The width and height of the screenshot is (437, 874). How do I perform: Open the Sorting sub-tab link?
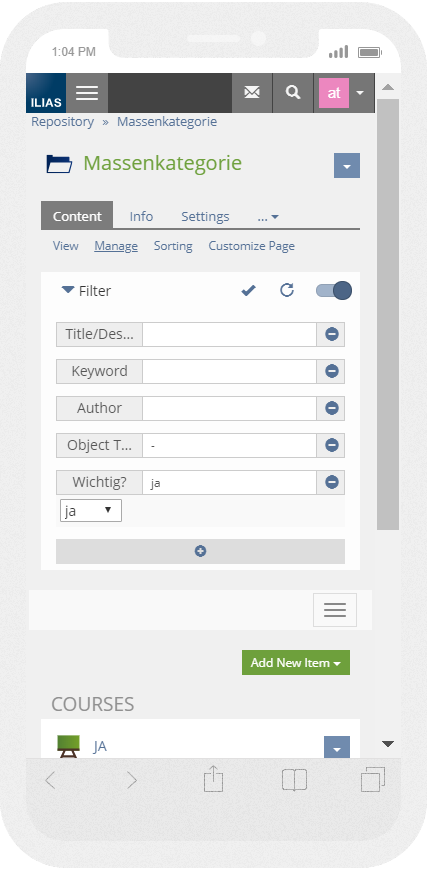tap(173, 246)
